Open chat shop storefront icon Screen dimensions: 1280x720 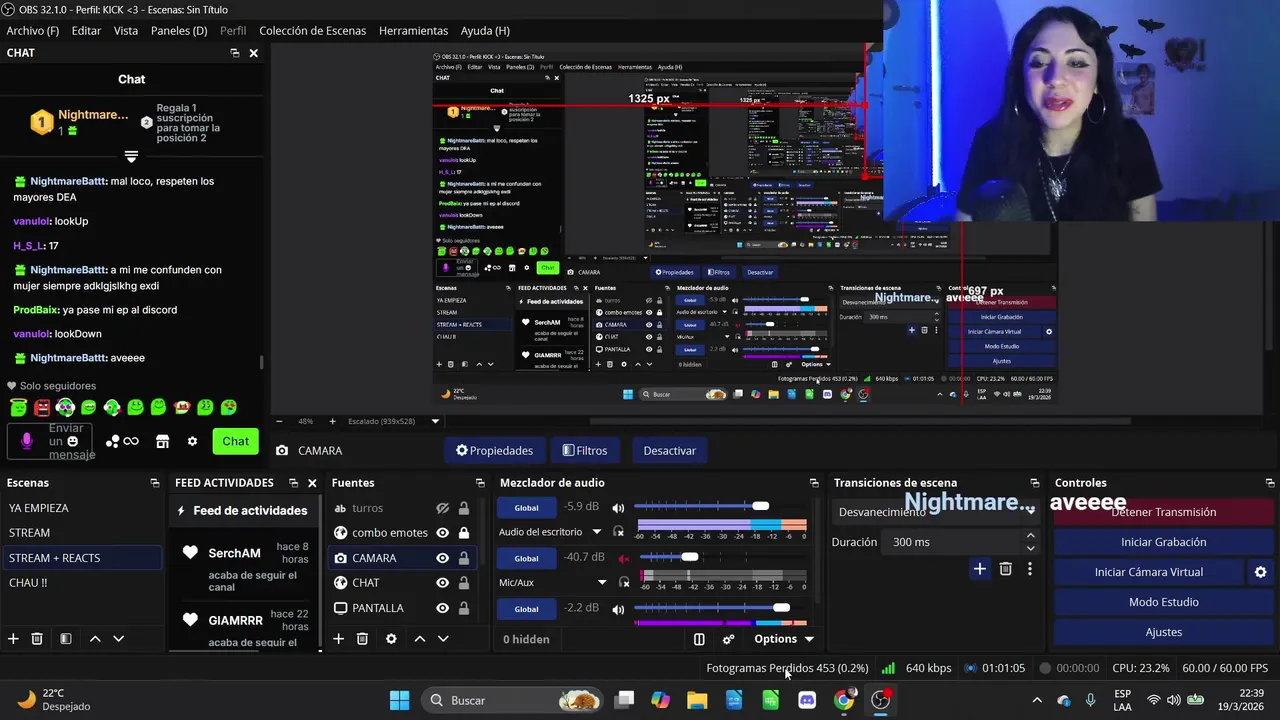(x=162, y=441)
